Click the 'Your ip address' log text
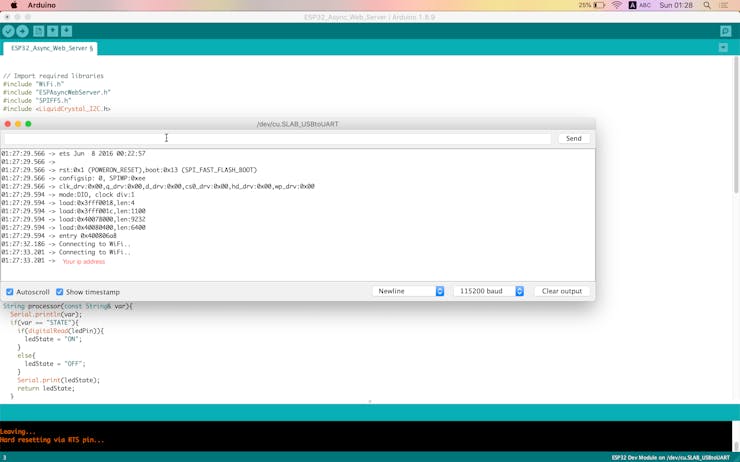 point(84,261)
